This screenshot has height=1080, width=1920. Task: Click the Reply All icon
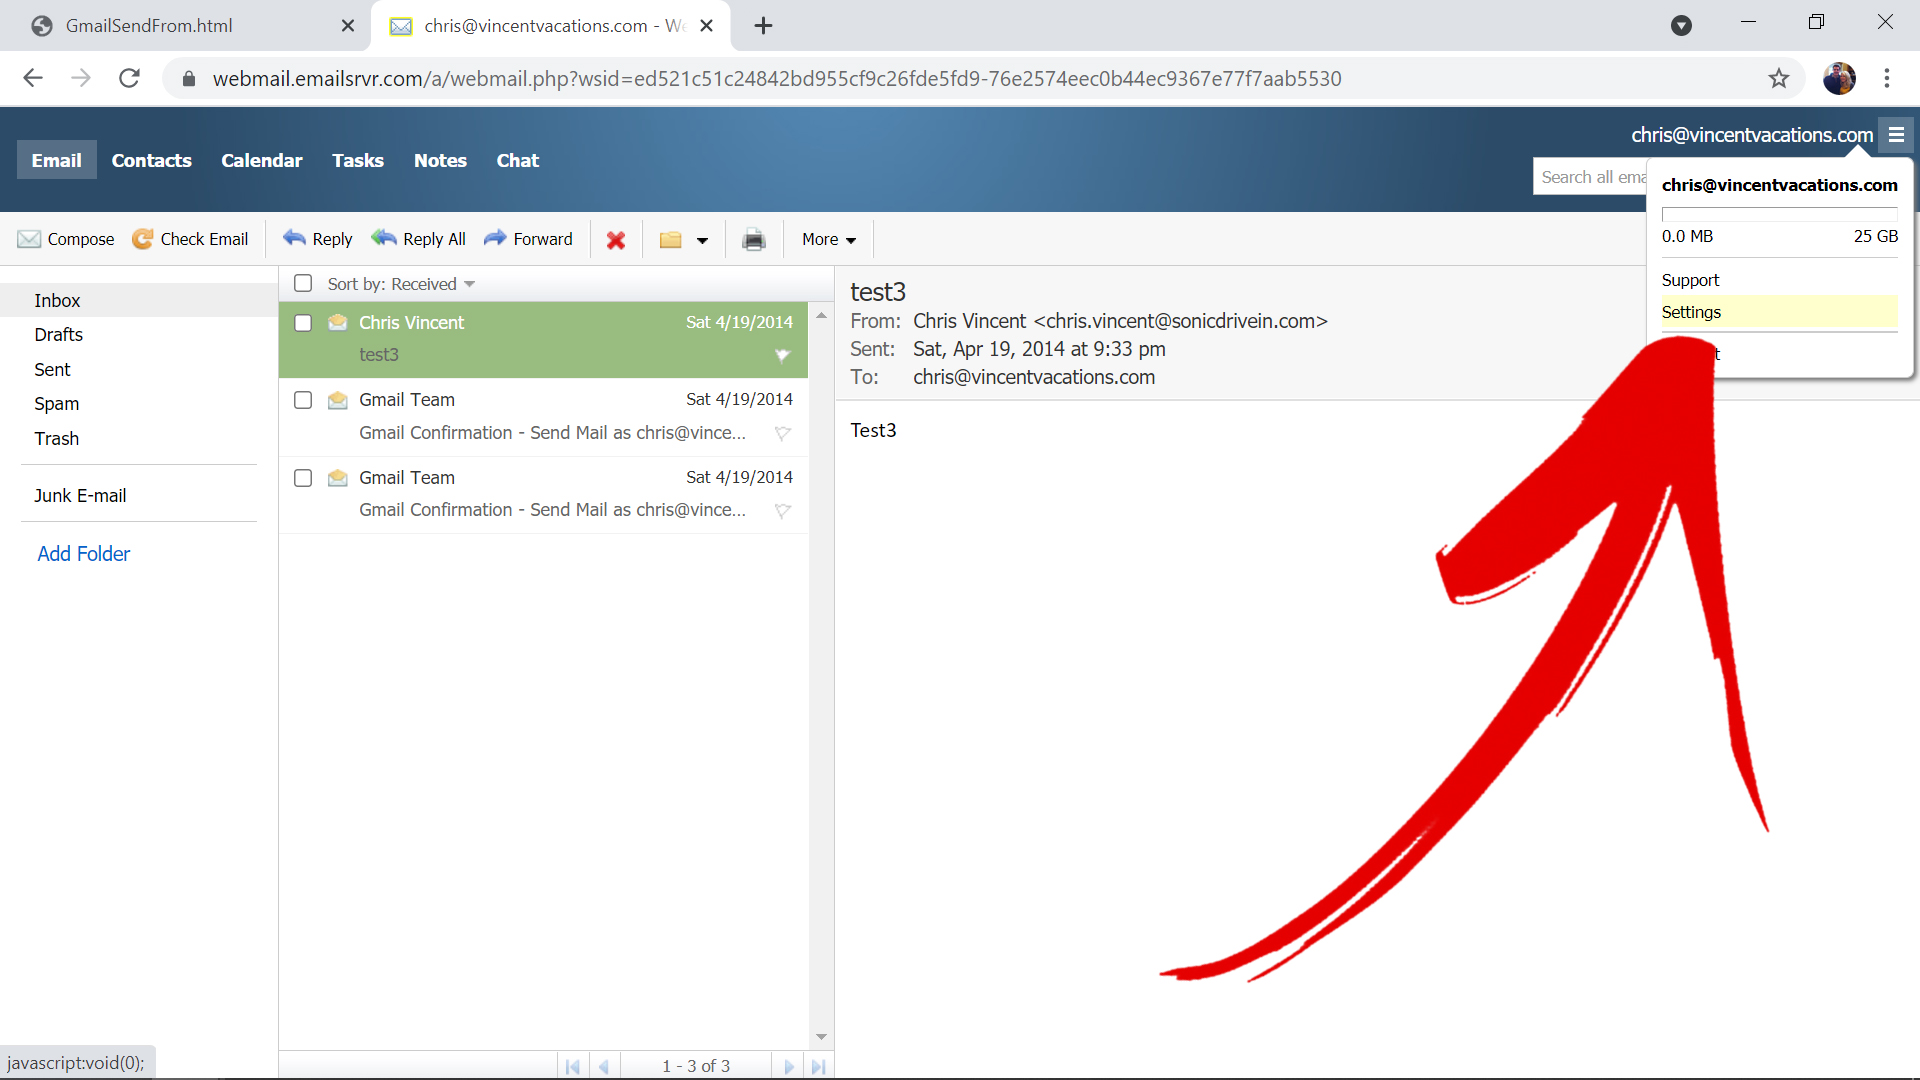point(384,238)
